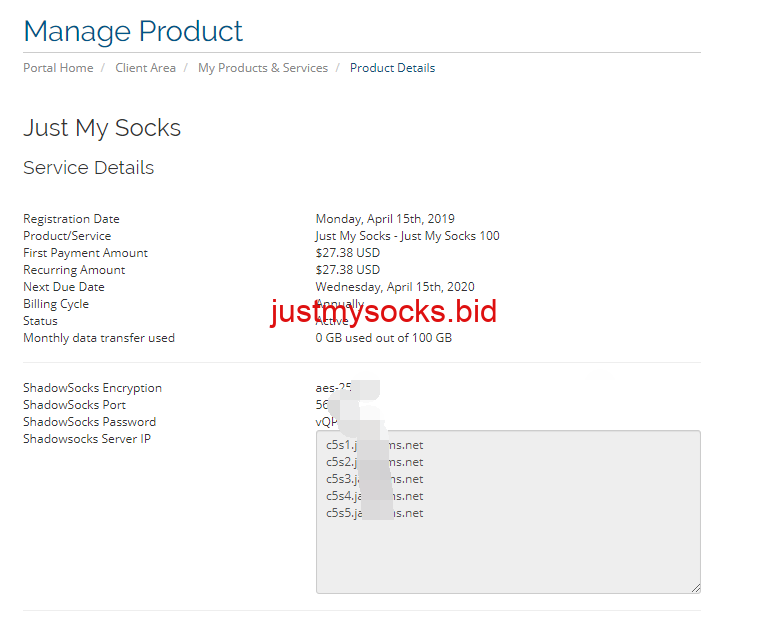Click 'Just My Socks - Just My Socks 100' value
Viewport: 765px width, 627px height.
[x=407, y=236]
